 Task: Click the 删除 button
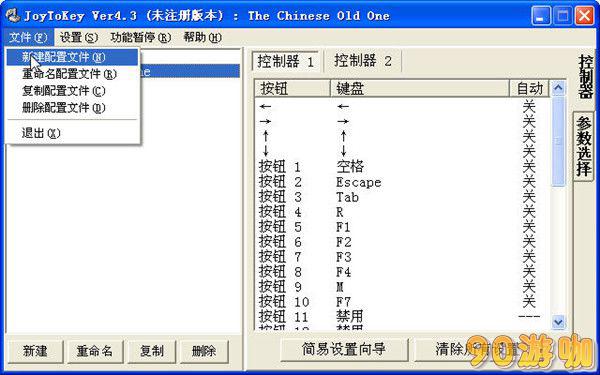tap(204, 351)
